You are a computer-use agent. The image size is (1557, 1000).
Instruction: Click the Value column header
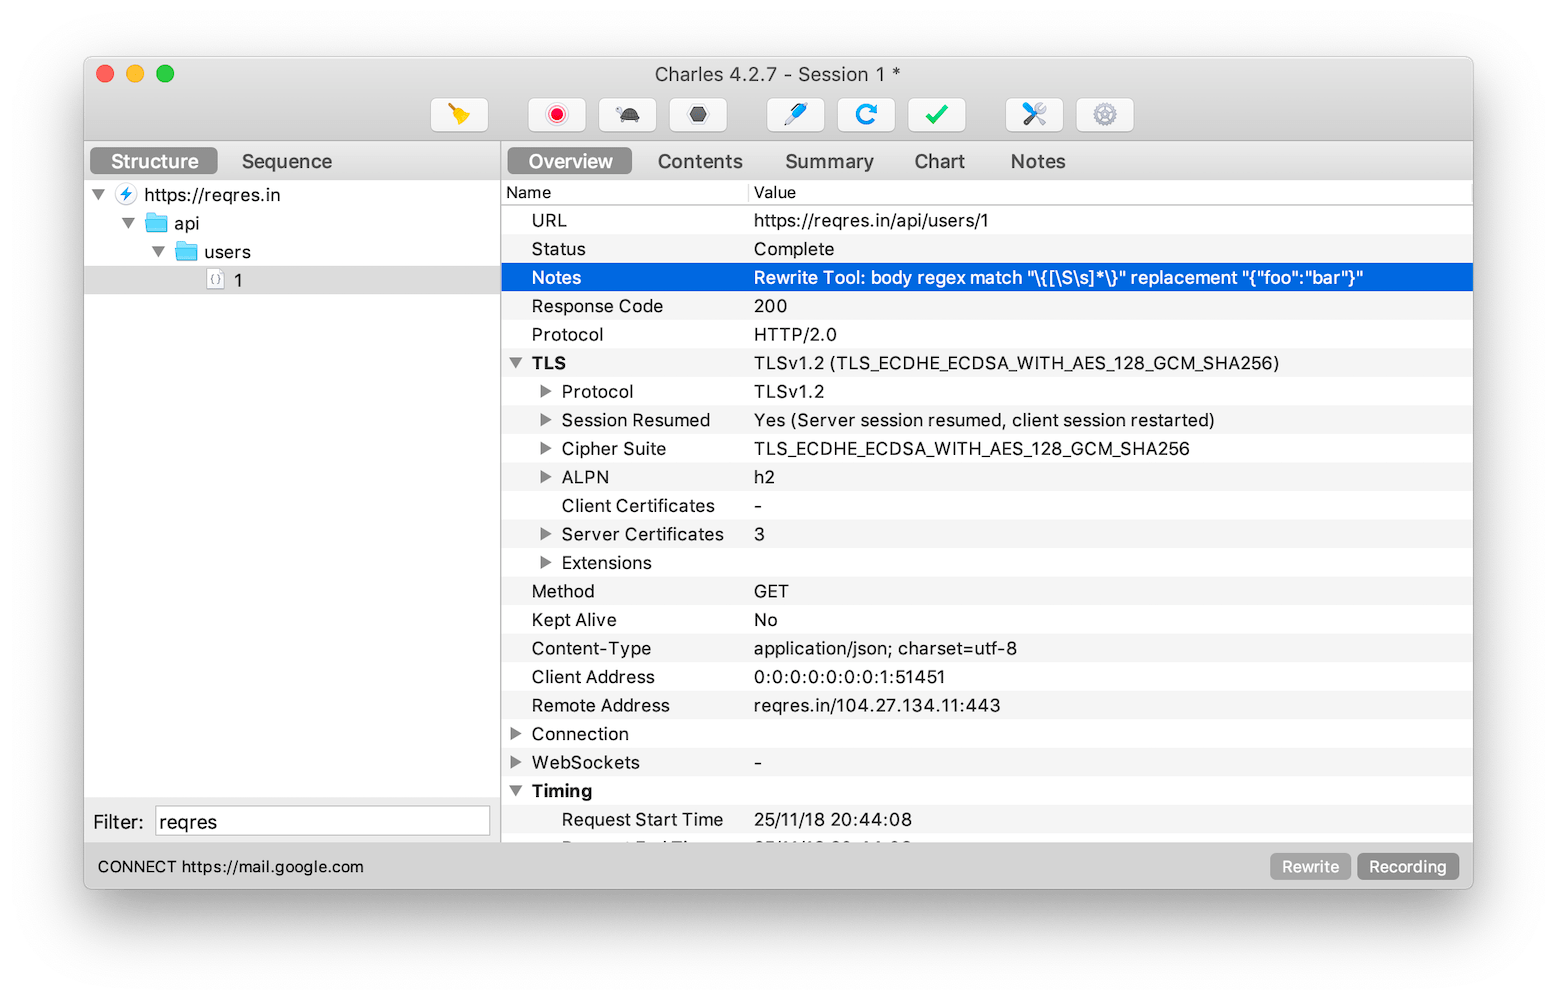[x=1110, y=192]
